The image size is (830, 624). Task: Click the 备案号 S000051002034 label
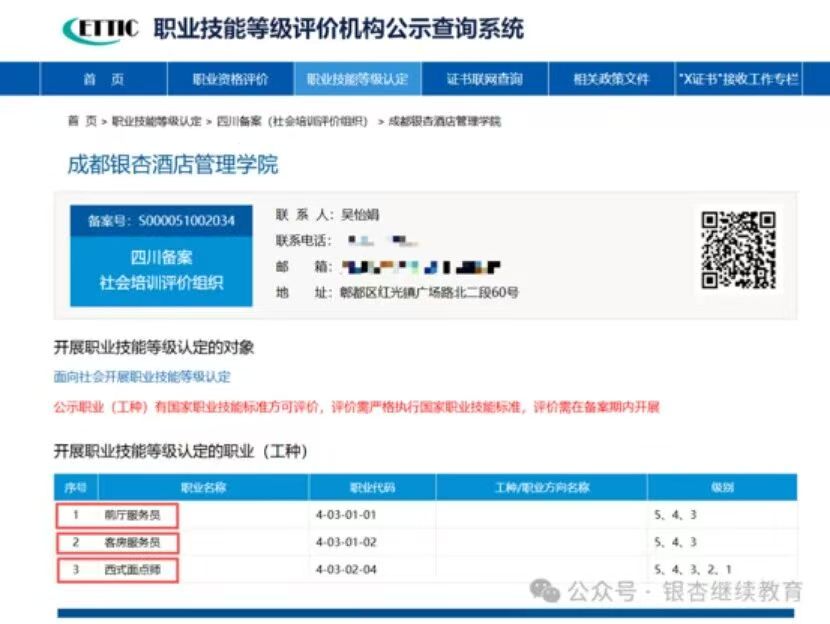click(x=161, y=221)
